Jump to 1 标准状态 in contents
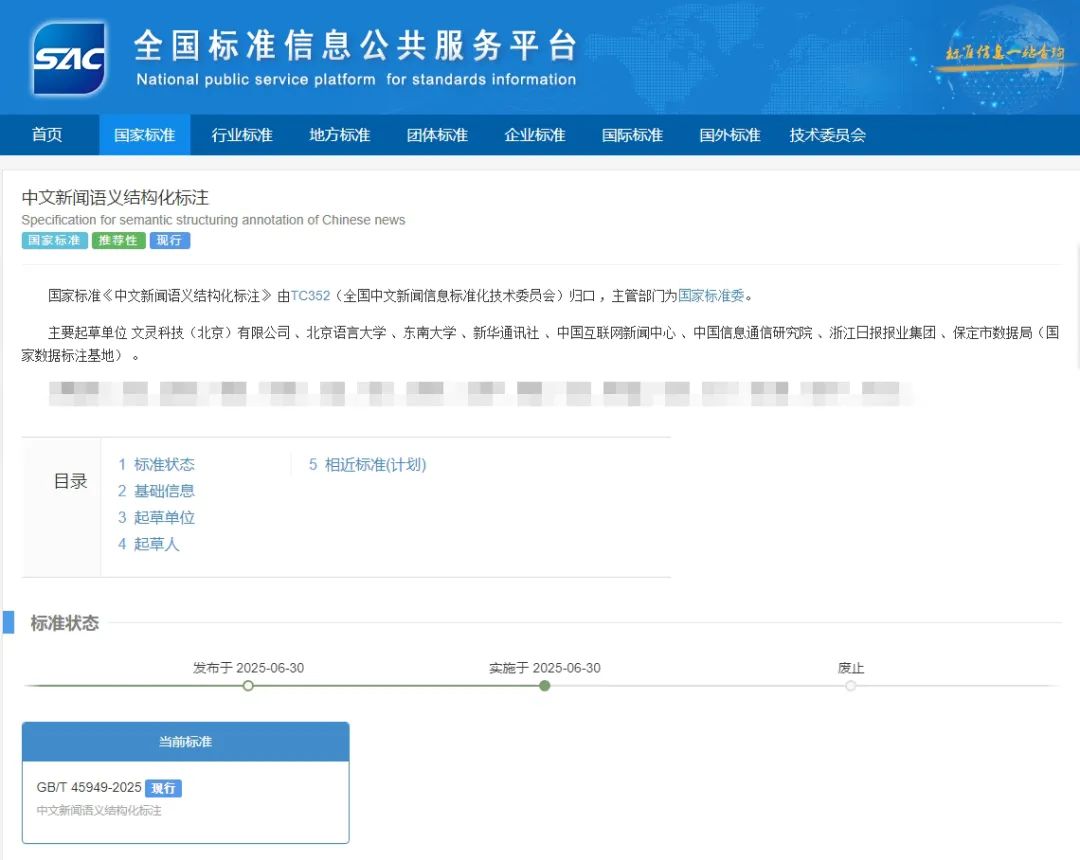Viewport: 1080px width, 860px height. (156, 464)
